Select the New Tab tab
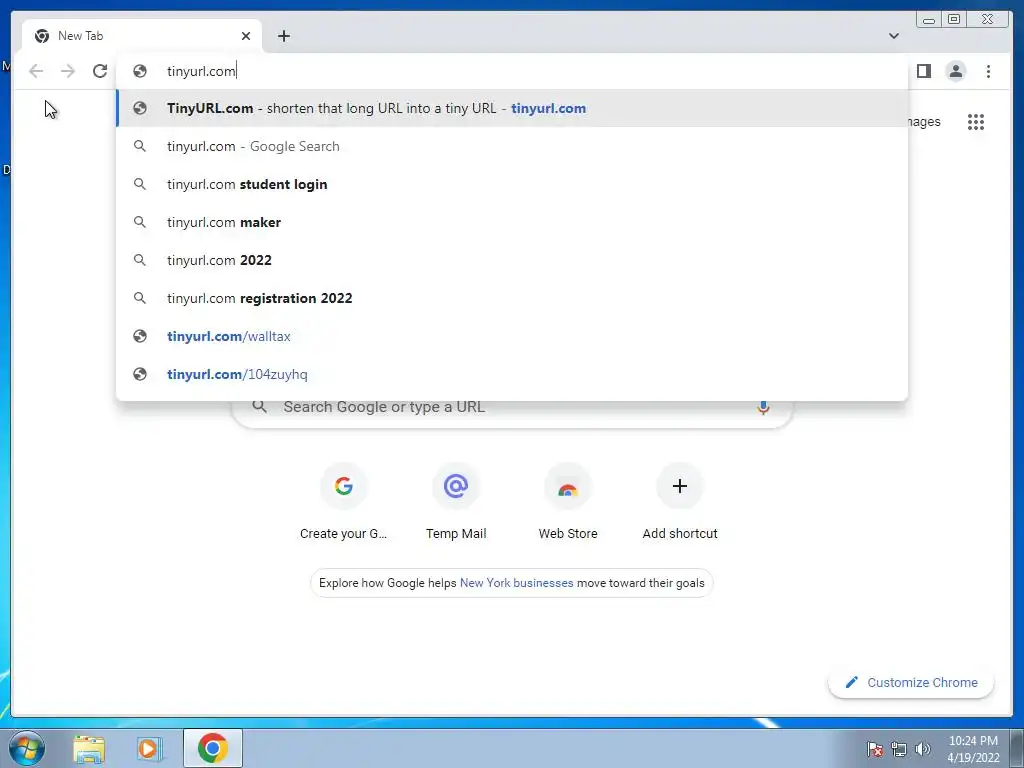This screenshot has height=768, width=1024. 142,36
